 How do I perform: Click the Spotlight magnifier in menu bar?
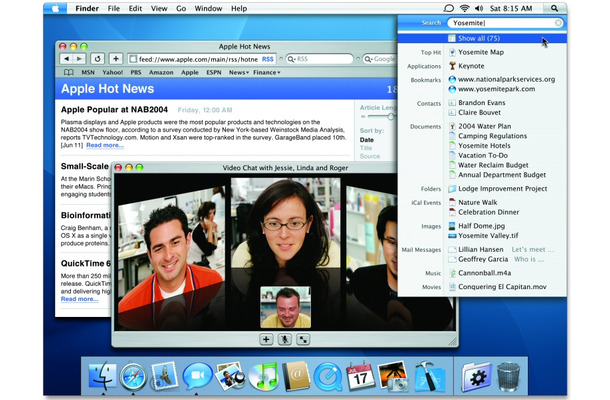[554, 8]
